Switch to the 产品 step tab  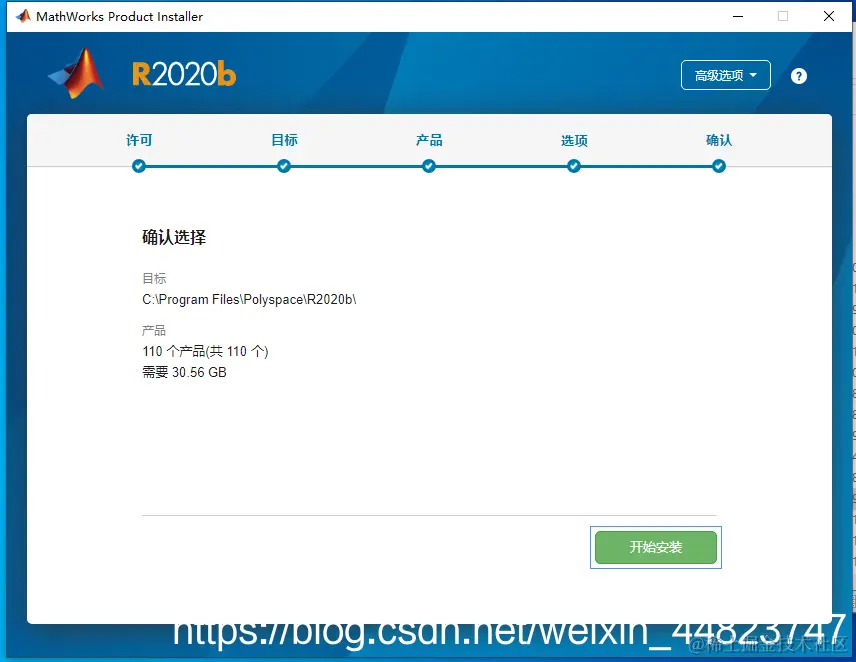pos(429,140)
